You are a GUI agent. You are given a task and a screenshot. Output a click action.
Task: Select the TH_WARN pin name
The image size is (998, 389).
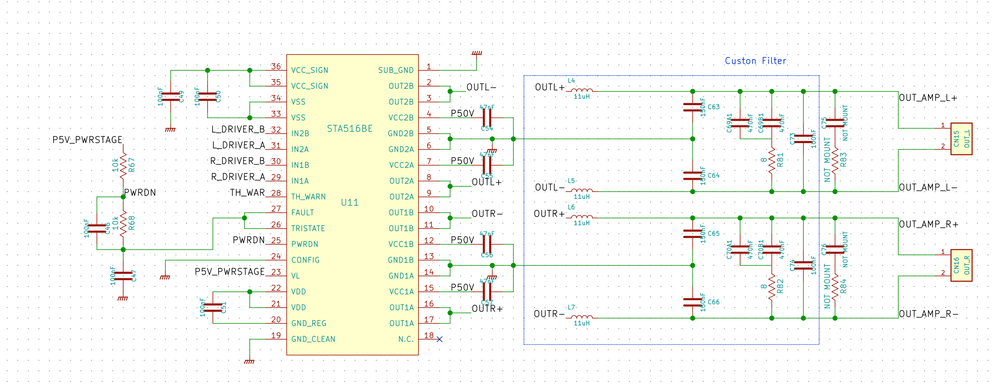point(309,196)
